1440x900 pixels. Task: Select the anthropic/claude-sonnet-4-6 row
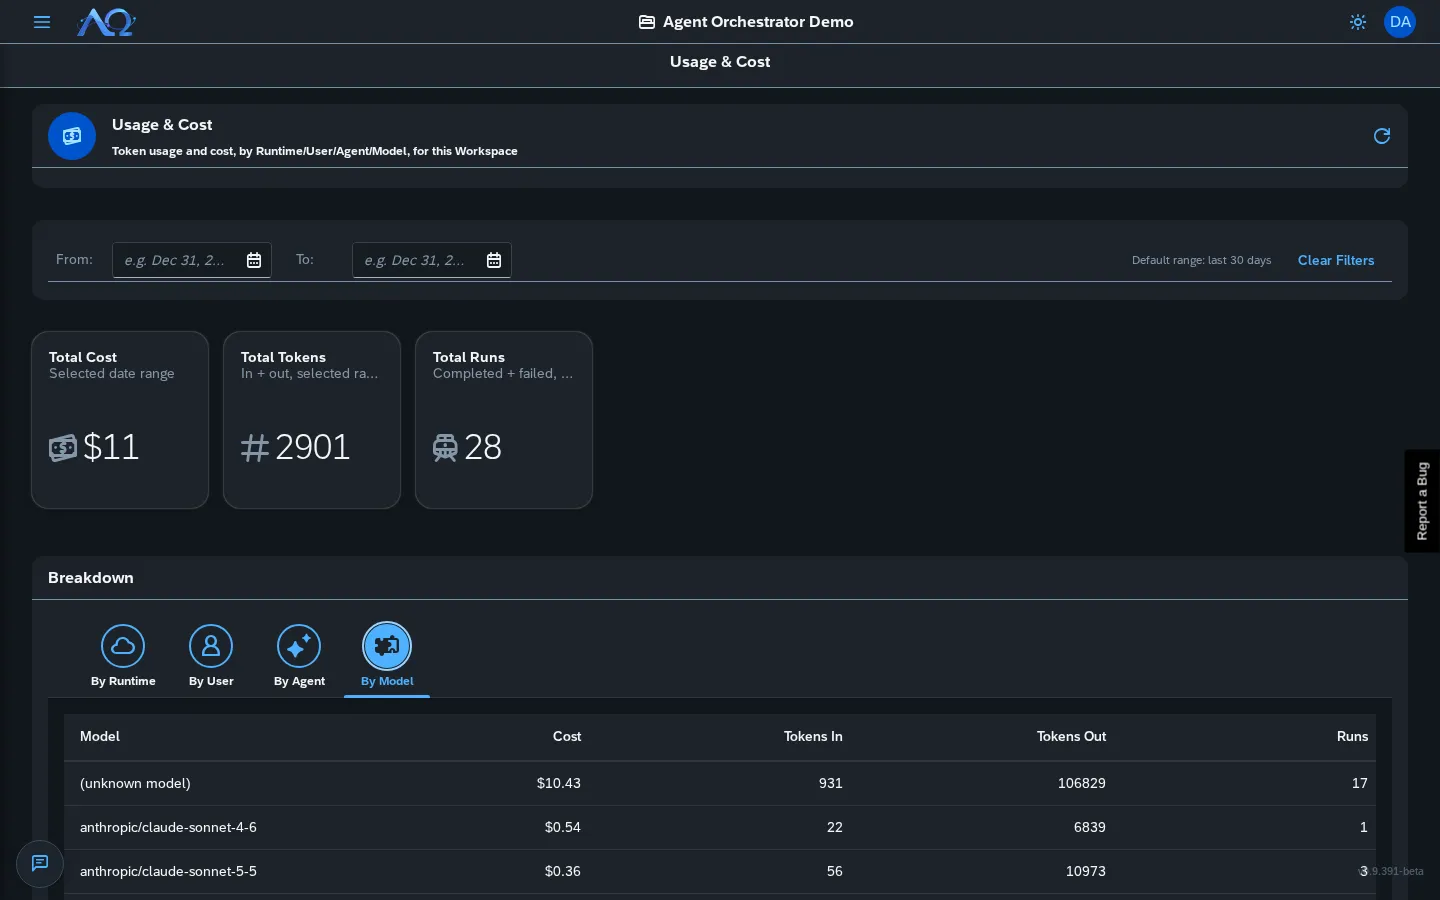[720, 827]
